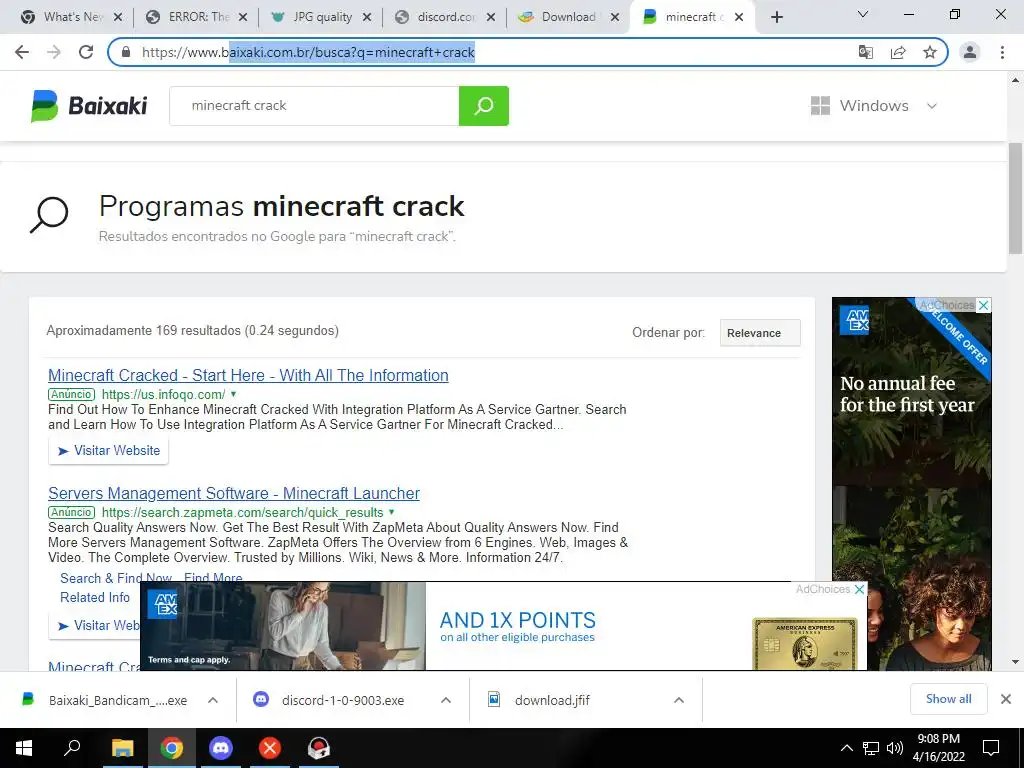Expand the search.zapmeta.com ad arrow
Screen dimensions: 1024x768
tap(392, 513)
